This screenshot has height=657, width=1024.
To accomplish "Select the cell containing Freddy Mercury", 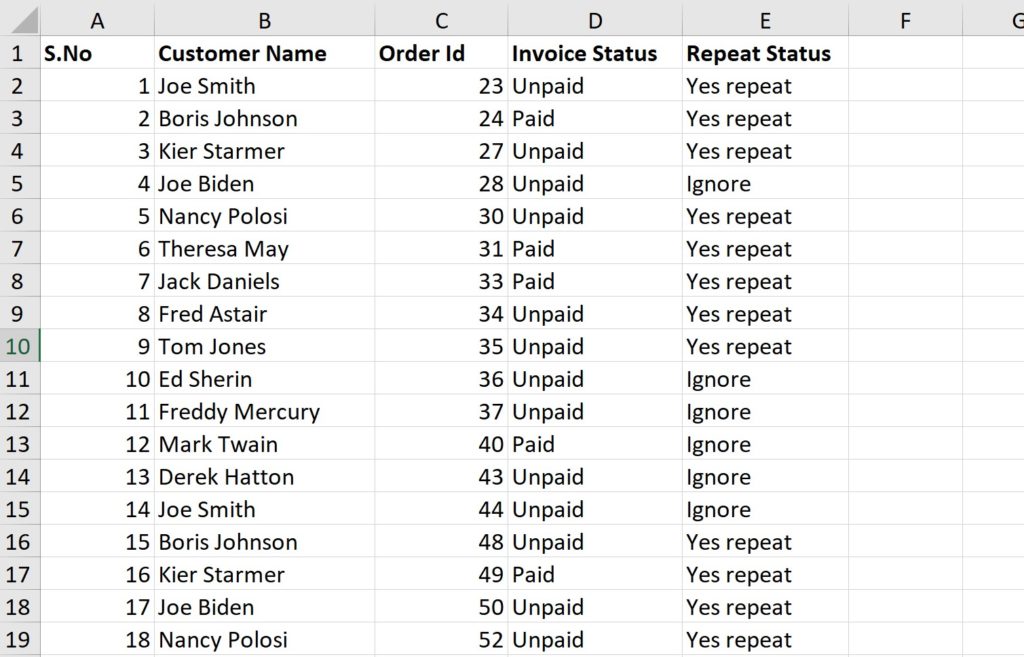I will pos(264,411).
